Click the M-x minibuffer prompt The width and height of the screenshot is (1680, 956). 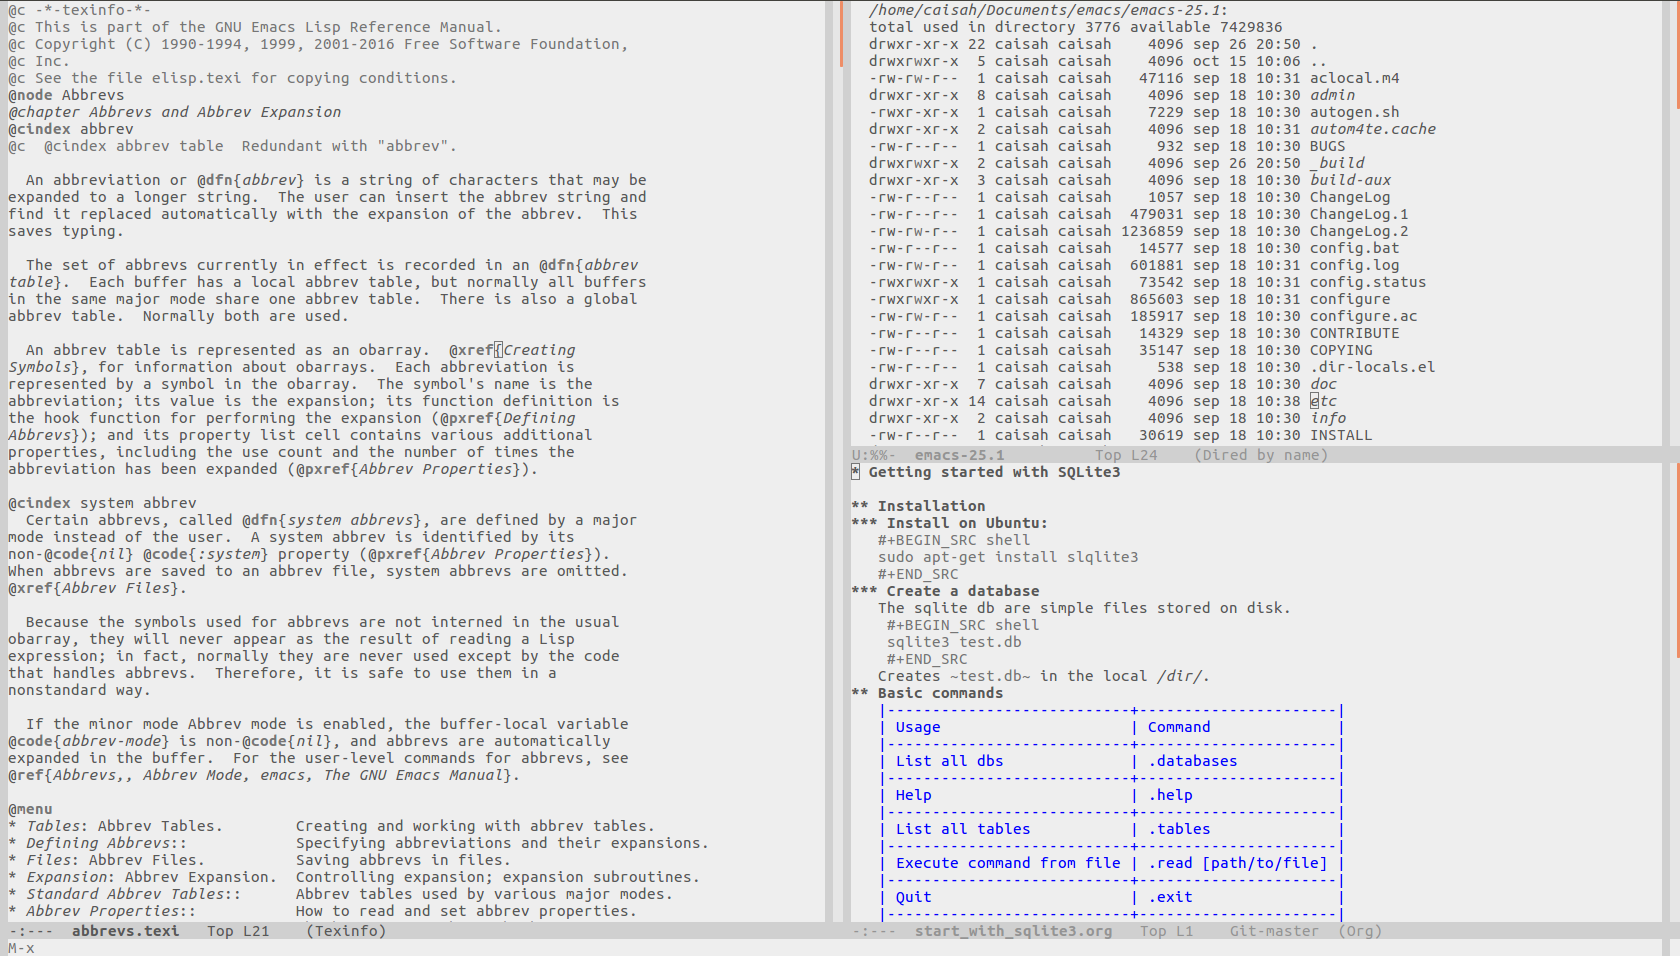point(21,948)
